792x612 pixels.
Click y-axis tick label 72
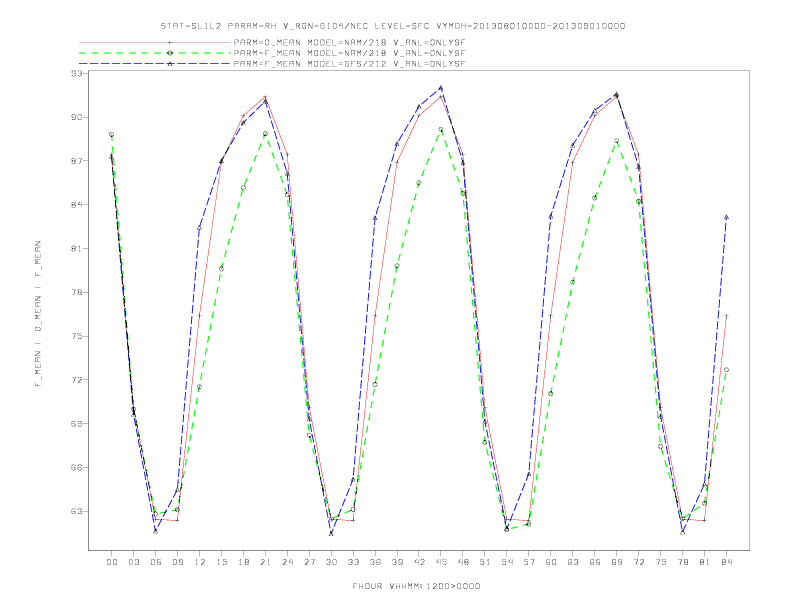click(77, 380)
